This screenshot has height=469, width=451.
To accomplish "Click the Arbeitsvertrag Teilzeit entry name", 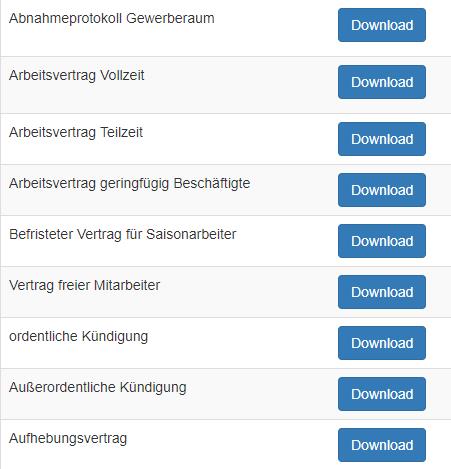I will pos(76,133).
